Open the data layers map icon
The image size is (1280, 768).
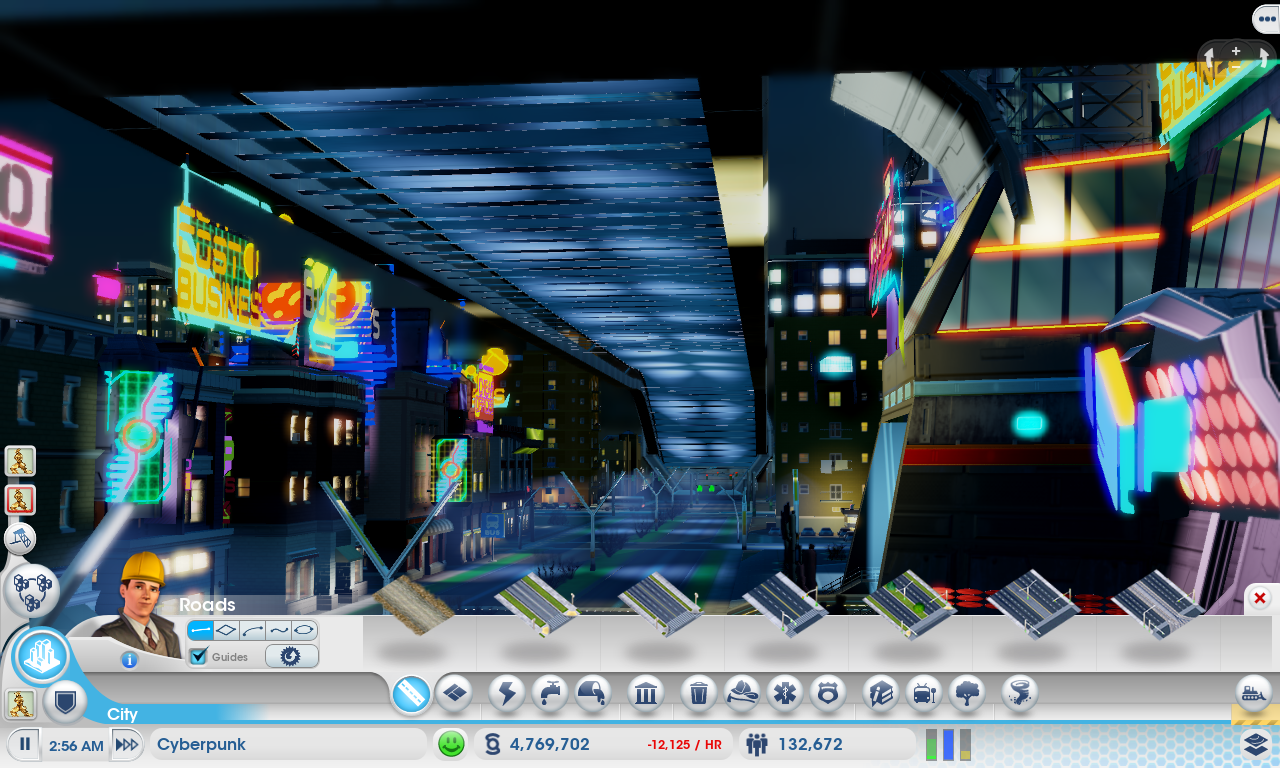(1256, 744)
